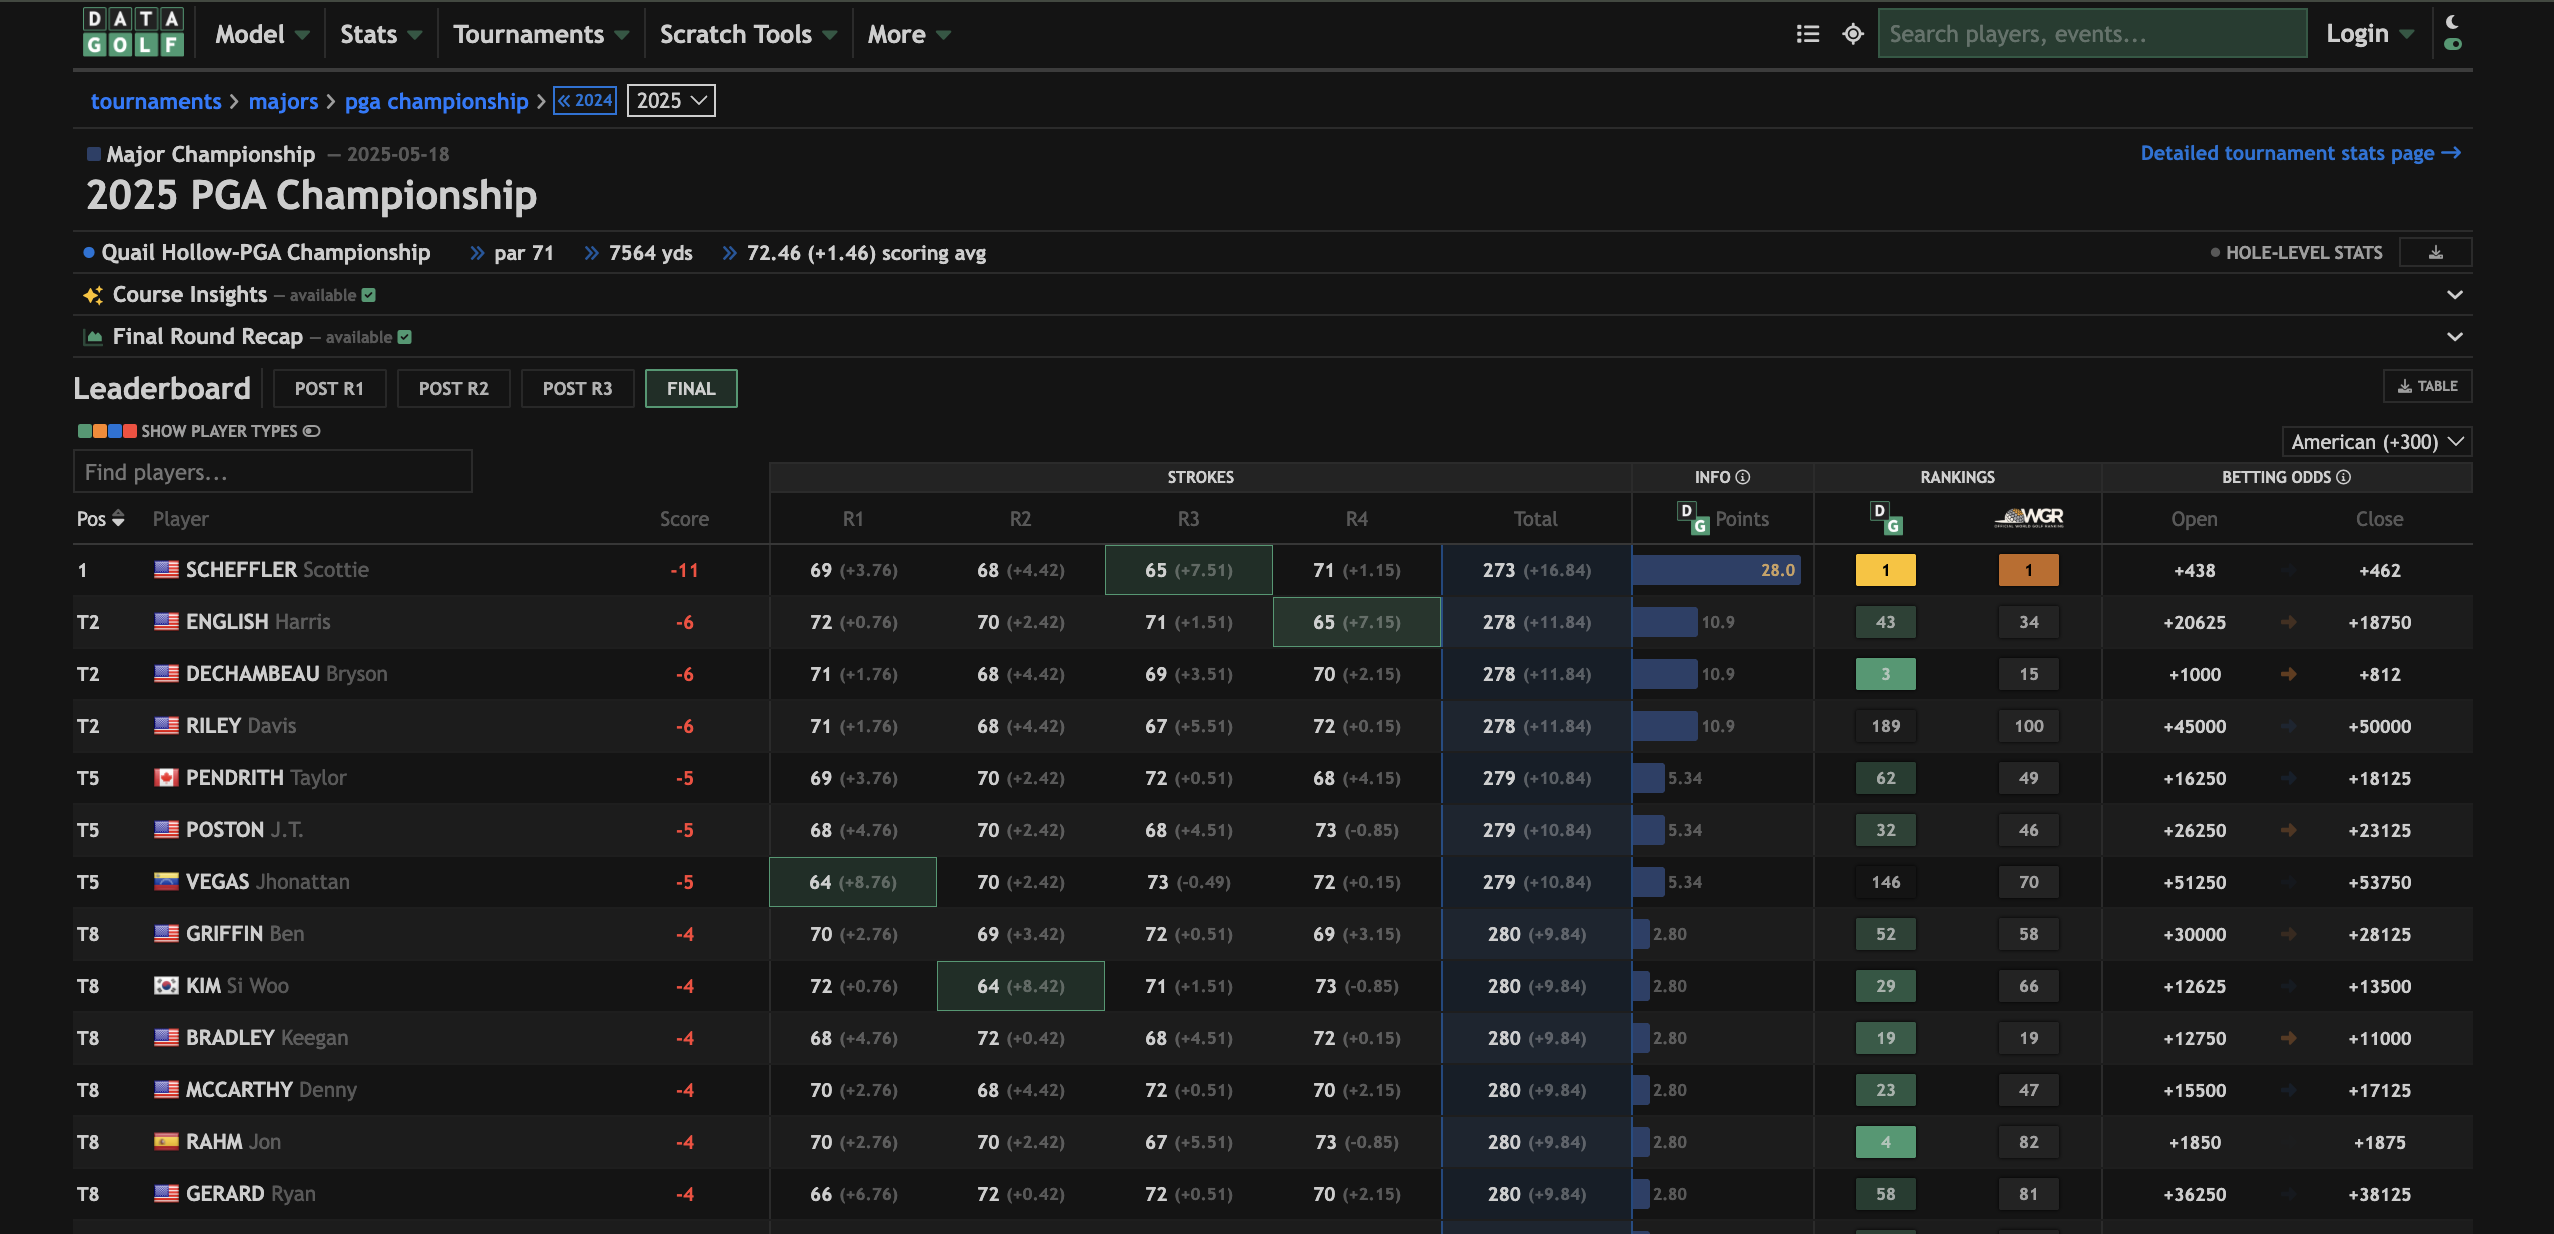The width and height of the screenshot is (2554, 1234).
Task: Toggle Show Player Types switch
Action: pos(311,431)
